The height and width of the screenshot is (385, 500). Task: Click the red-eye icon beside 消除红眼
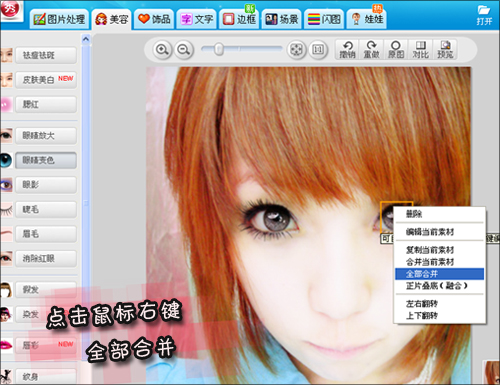(x=6, y=259)
